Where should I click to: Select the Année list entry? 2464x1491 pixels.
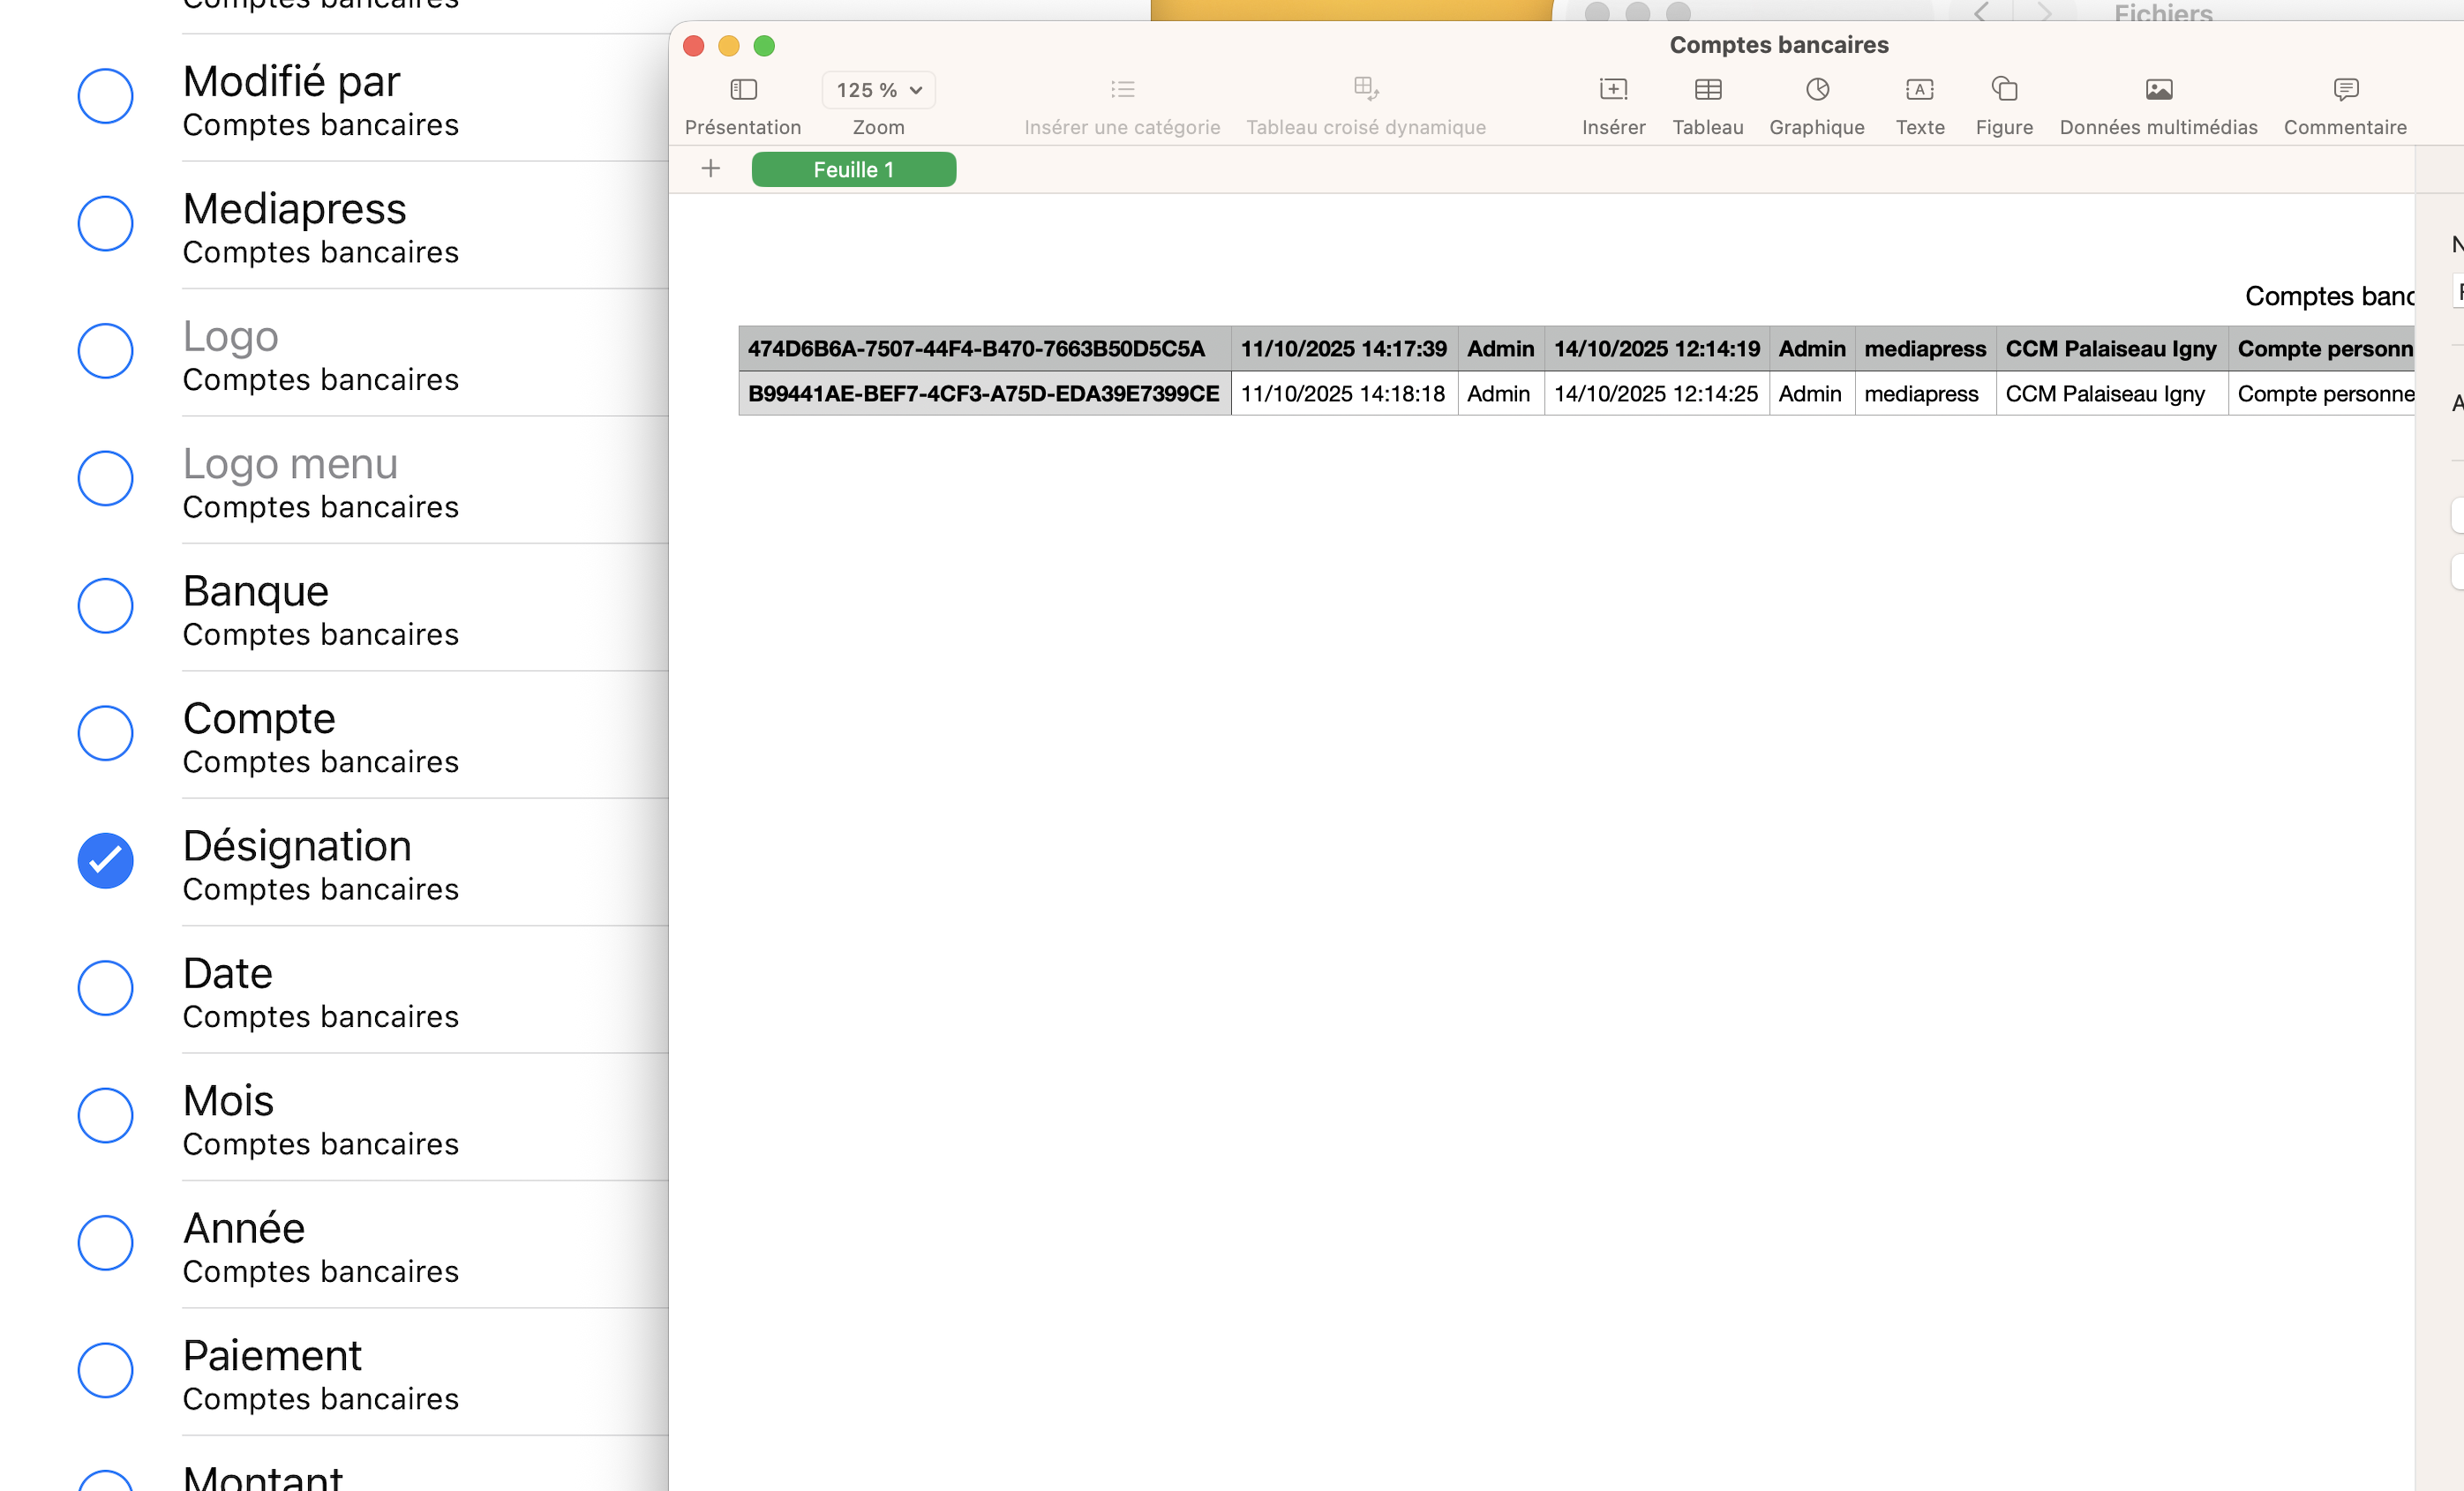tap(320, 1245)
